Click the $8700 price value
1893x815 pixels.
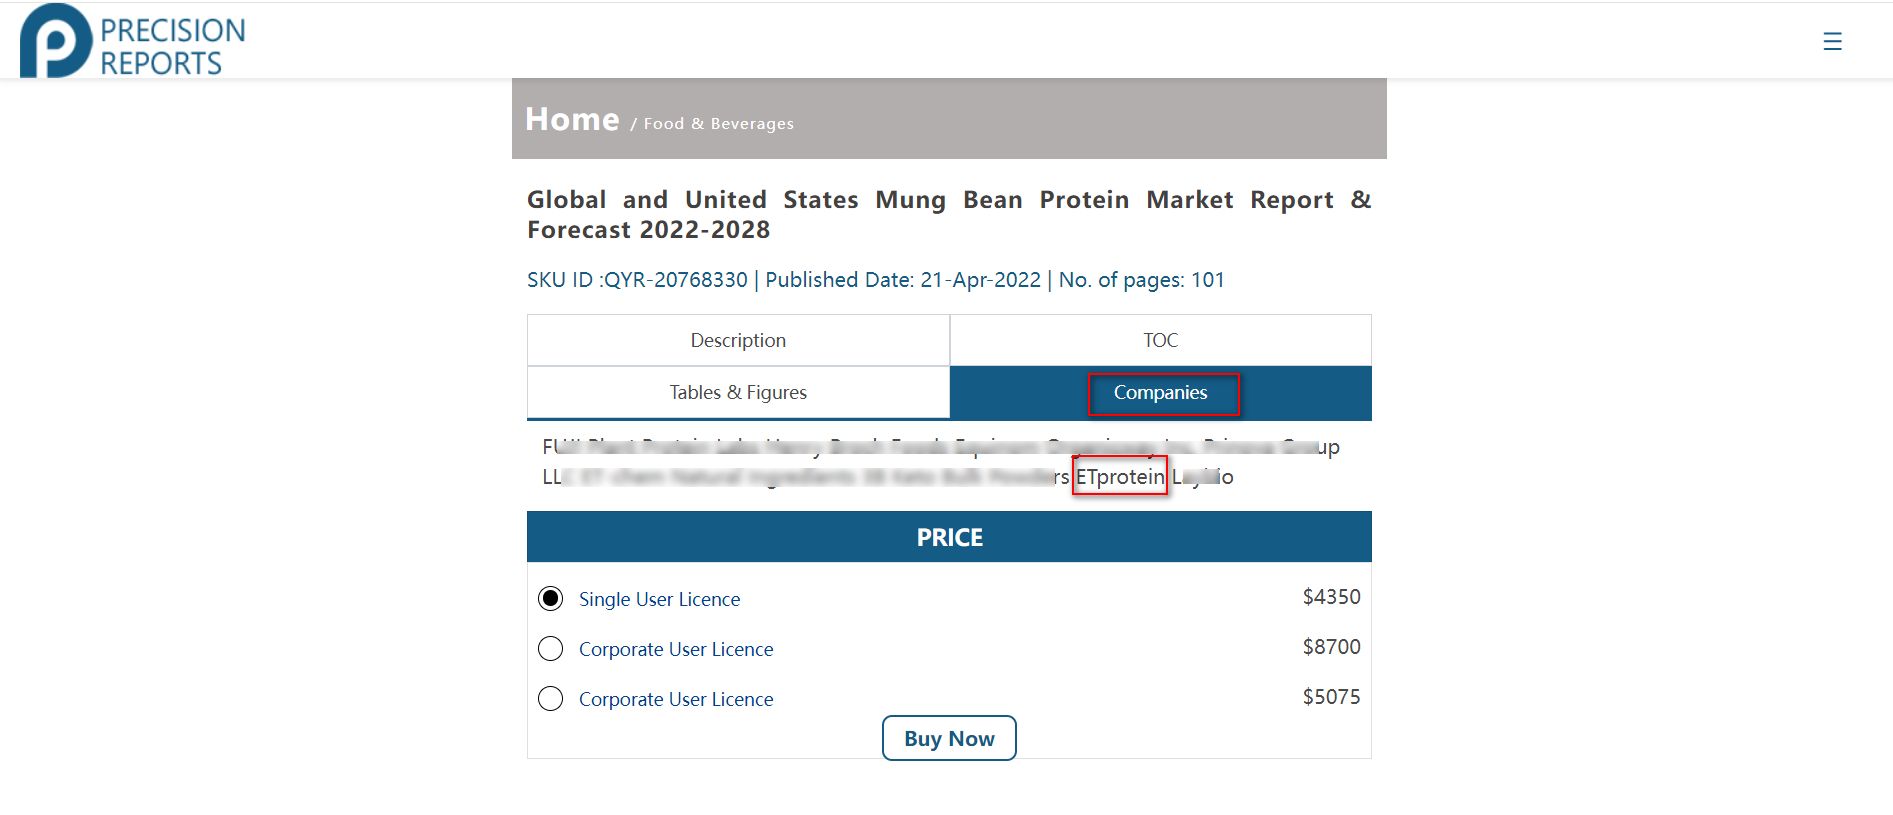pos(1331,647)
